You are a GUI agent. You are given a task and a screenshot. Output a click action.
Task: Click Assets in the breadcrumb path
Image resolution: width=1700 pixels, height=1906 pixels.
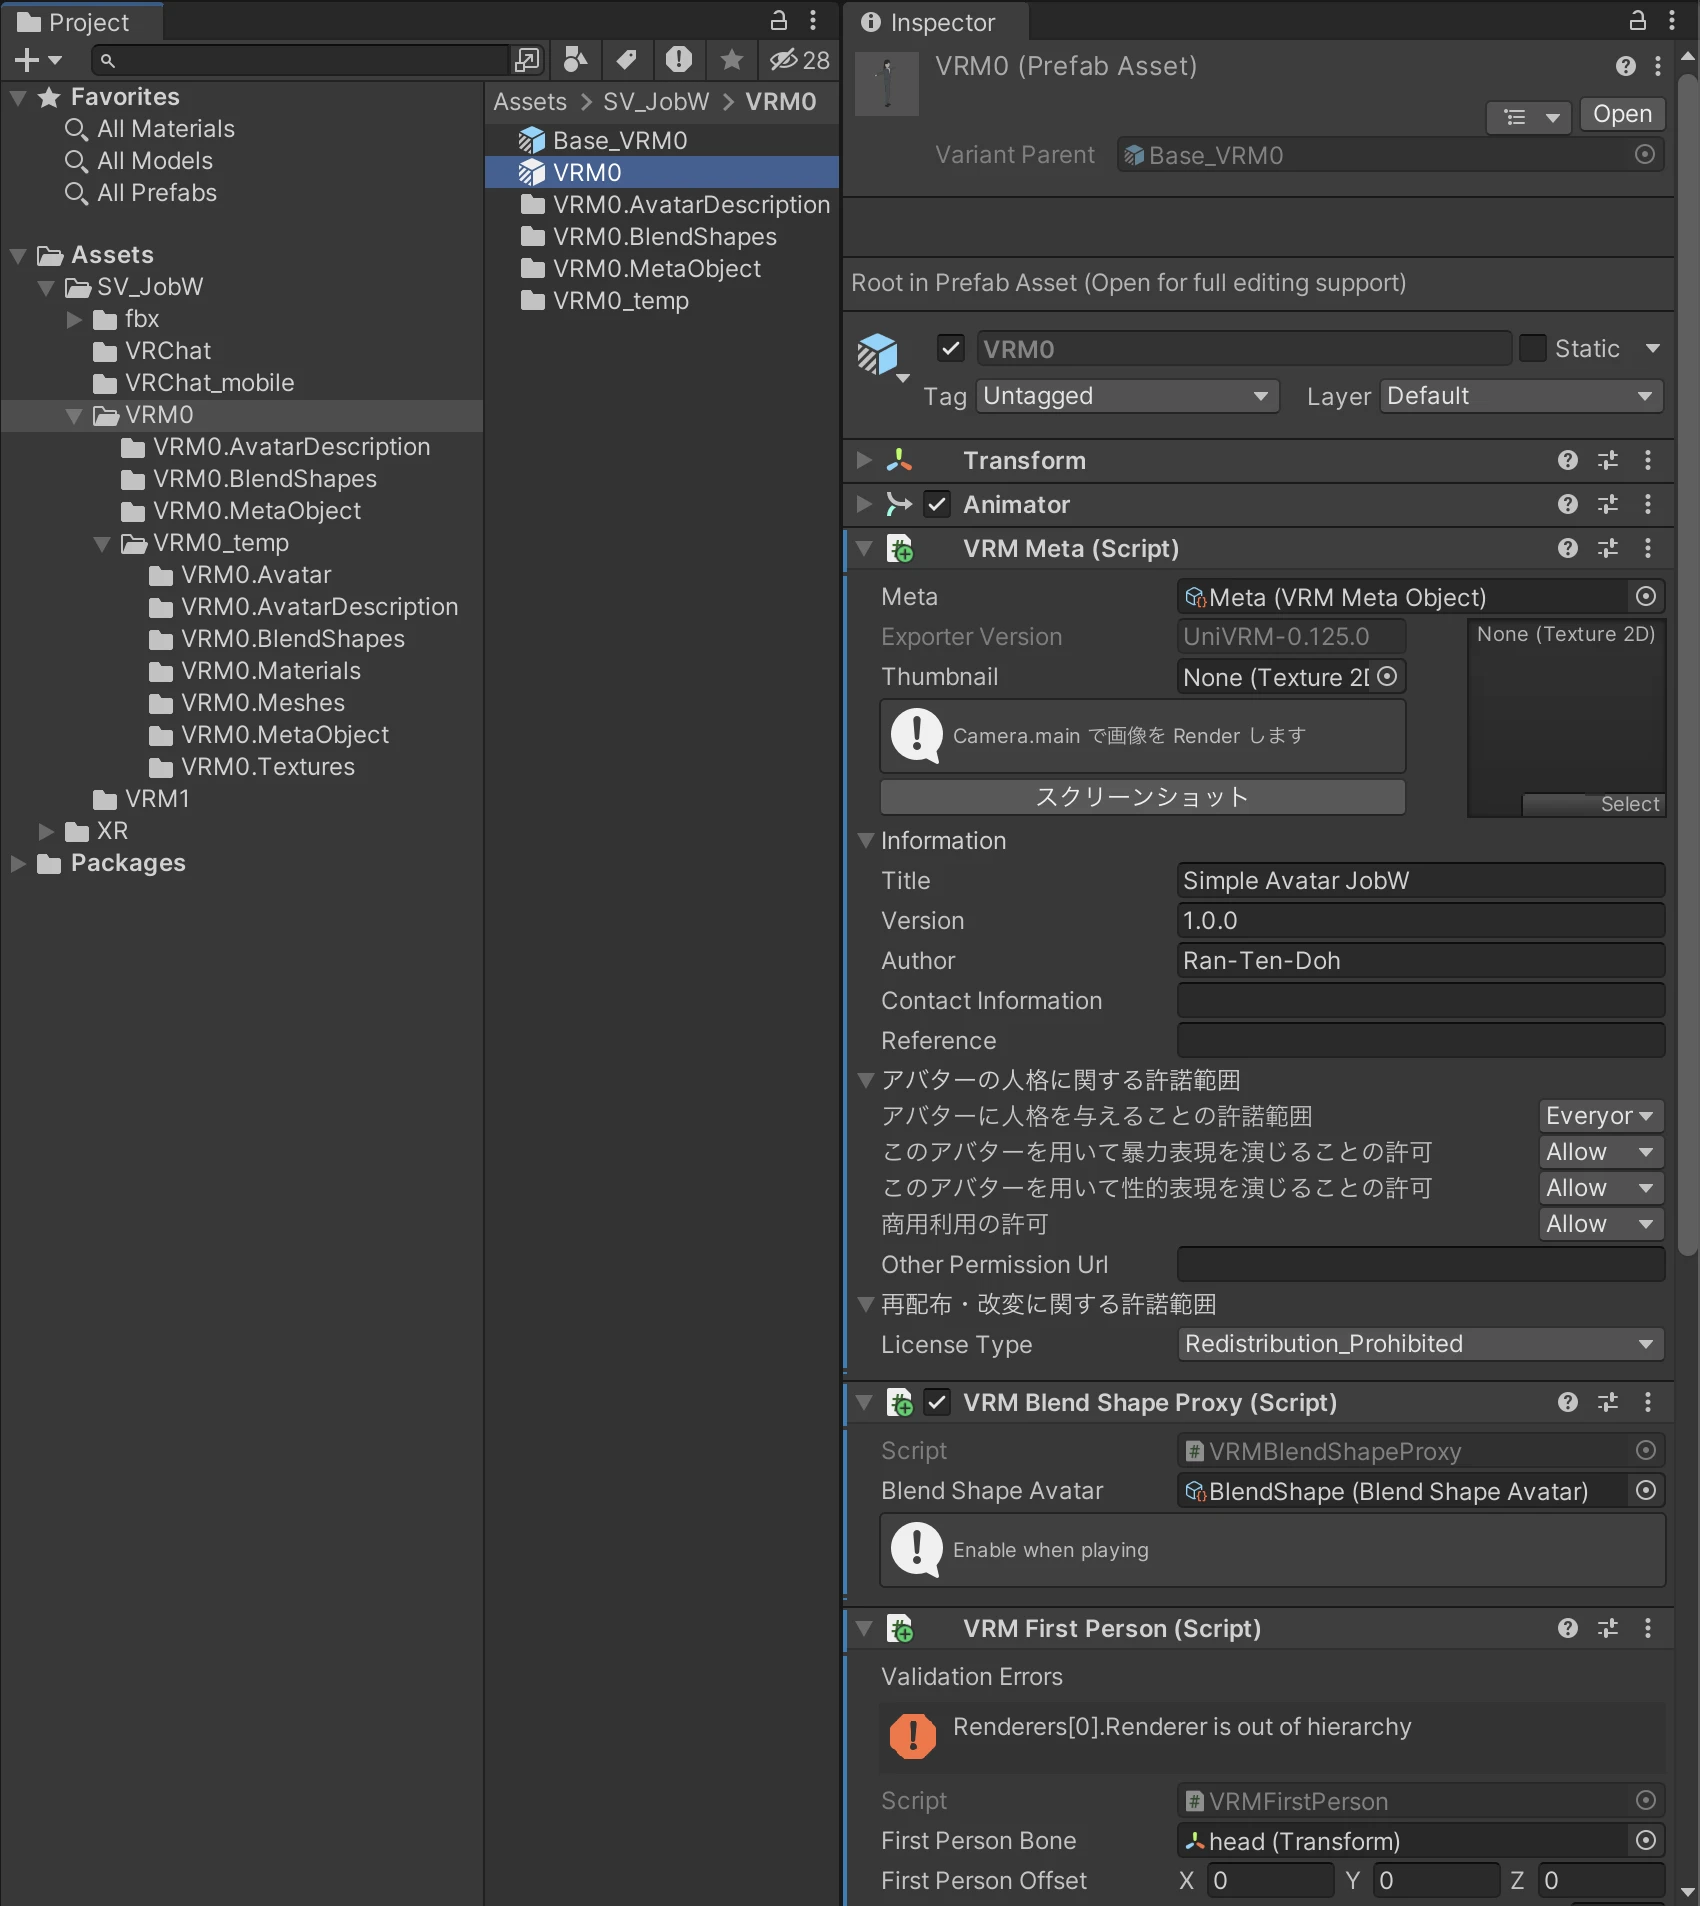click(x=530, y=102)
